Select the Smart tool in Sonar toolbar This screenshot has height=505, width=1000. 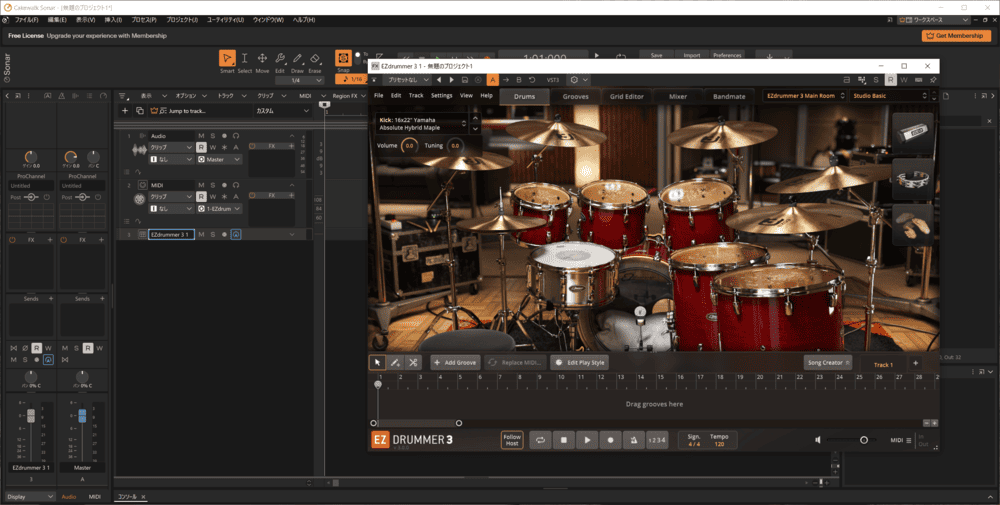(227, 59)
